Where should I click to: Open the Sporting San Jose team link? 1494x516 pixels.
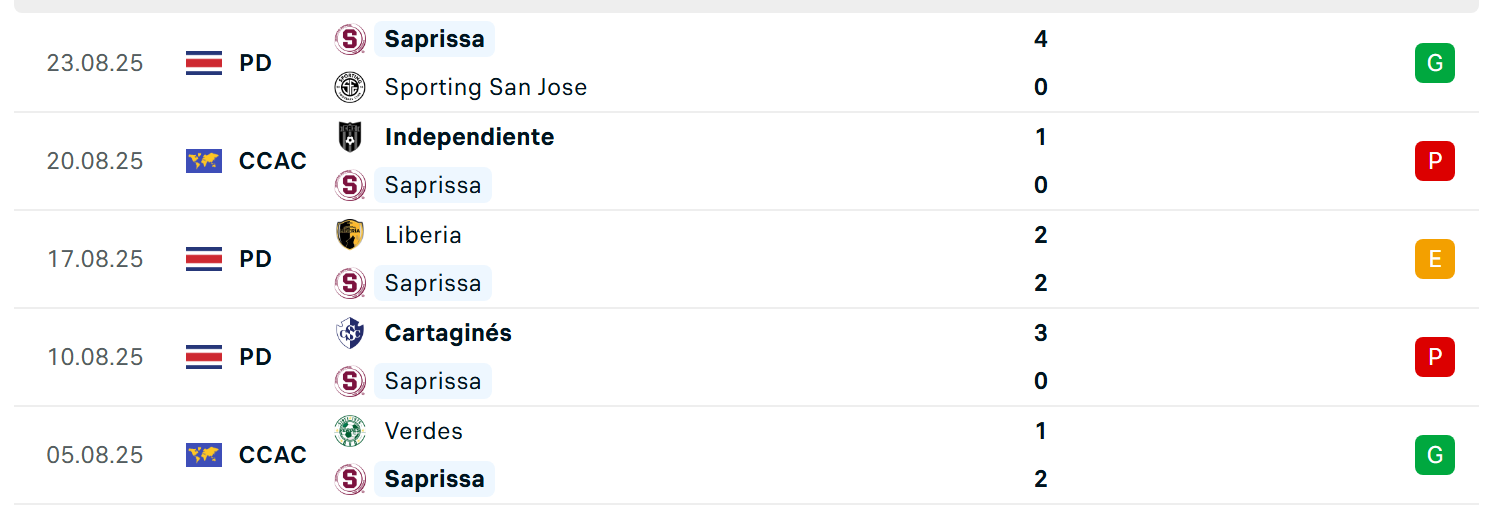coord(486,87)
